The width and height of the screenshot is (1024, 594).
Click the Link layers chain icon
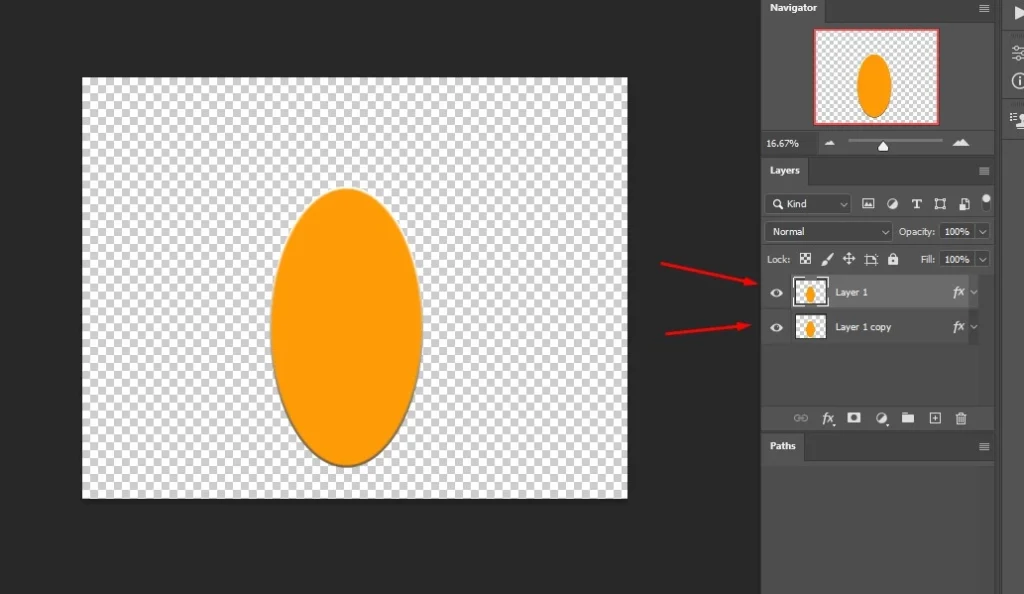(801, 418)
